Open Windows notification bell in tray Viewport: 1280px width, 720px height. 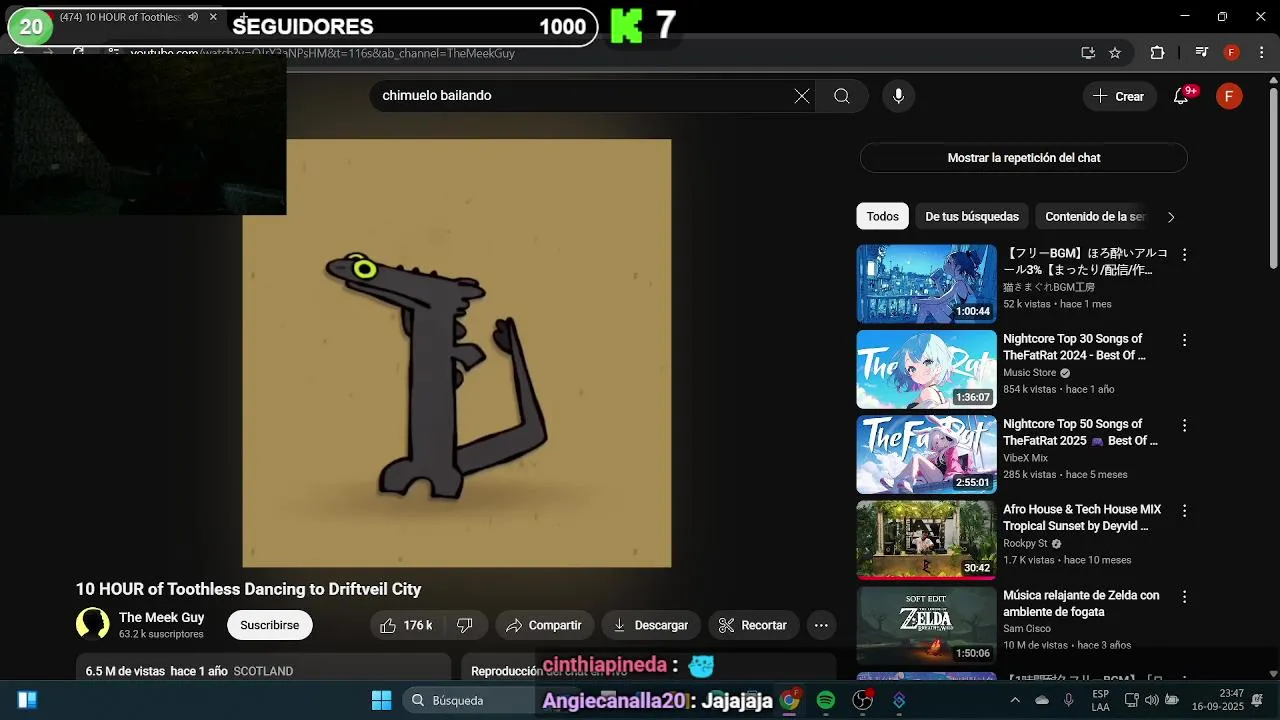click(1257, 700)
